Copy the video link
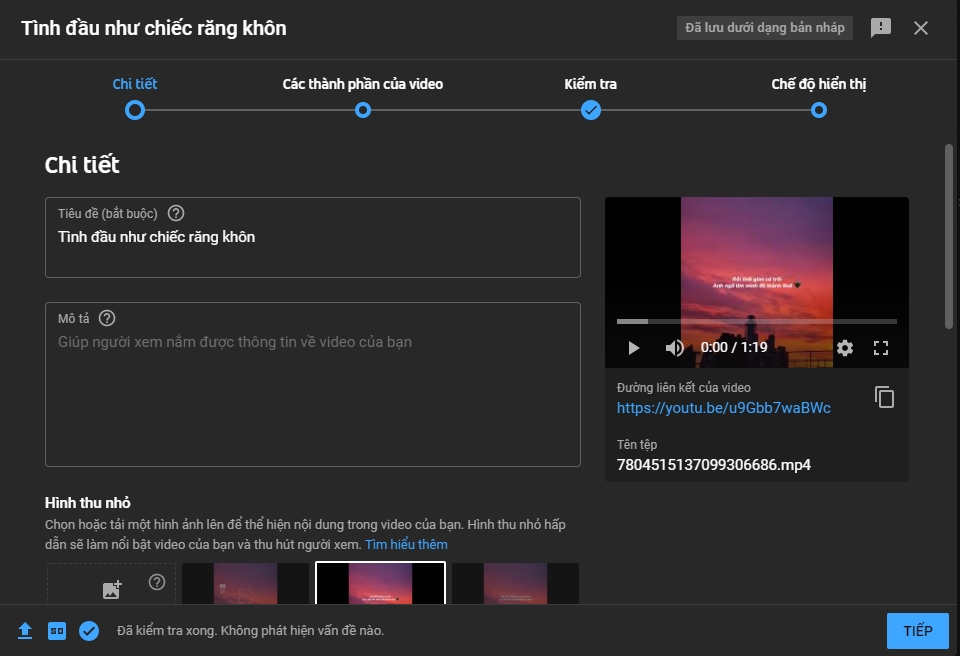 tap(884, 397)
